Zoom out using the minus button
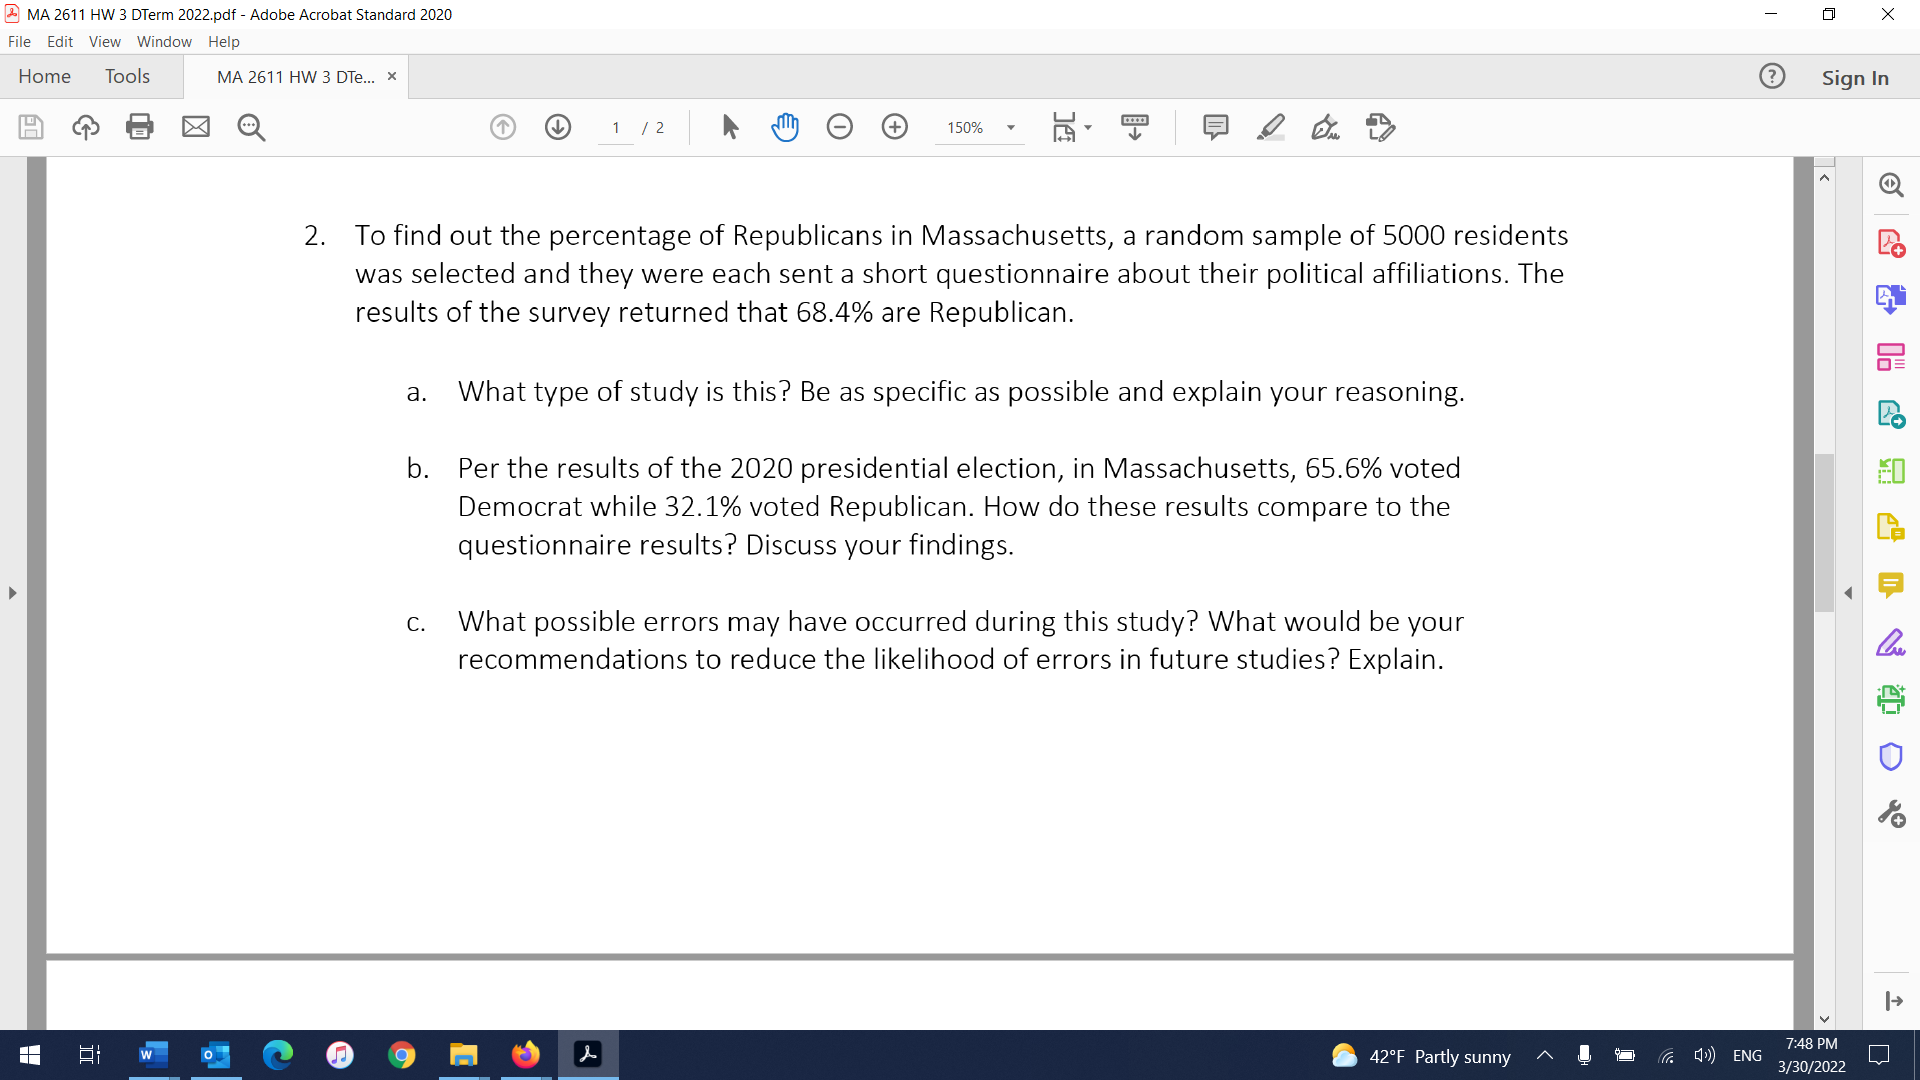1920x1080 pixels. [840, 127]
